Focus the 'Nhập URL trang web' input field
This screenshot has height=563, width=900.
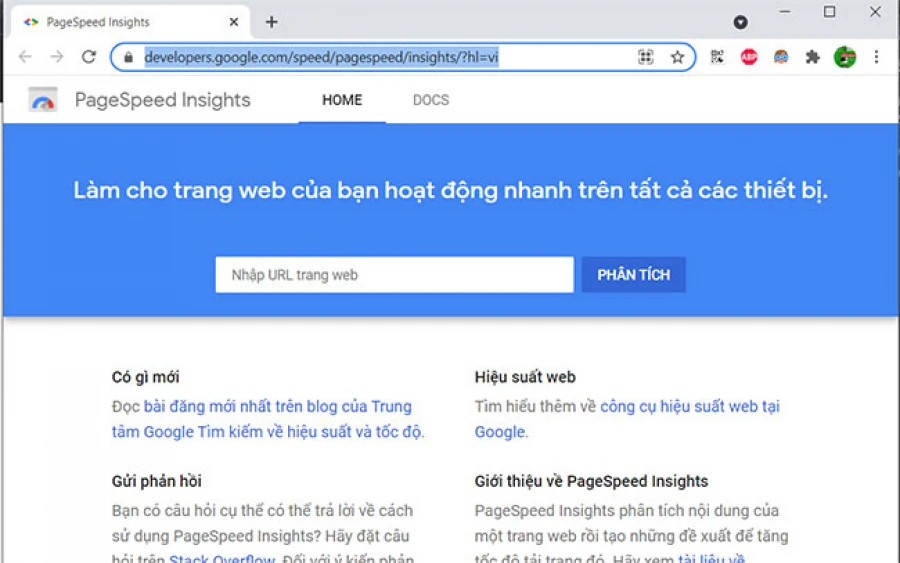pyautogui.click(x=394, y=275)
